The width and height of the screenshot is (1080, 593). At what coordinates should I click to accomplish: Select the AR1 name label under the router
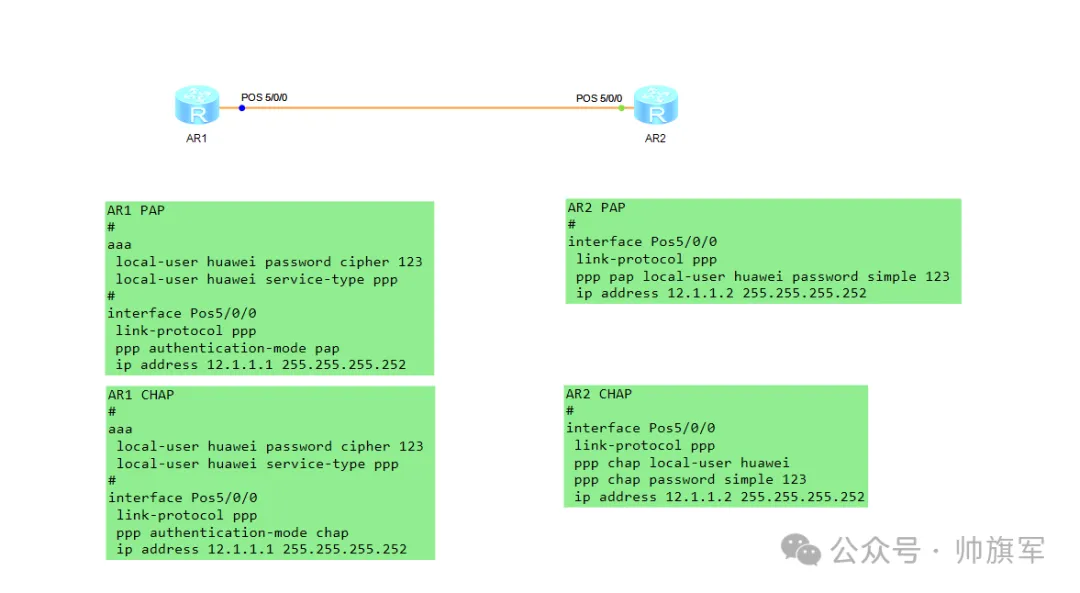tap(196, 138)
